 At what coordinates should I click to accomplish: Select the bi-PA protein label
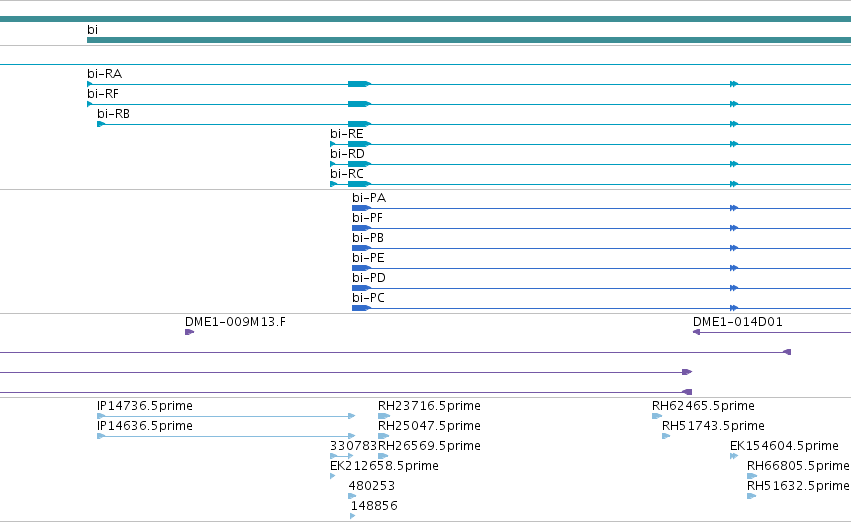pos(369,198)
